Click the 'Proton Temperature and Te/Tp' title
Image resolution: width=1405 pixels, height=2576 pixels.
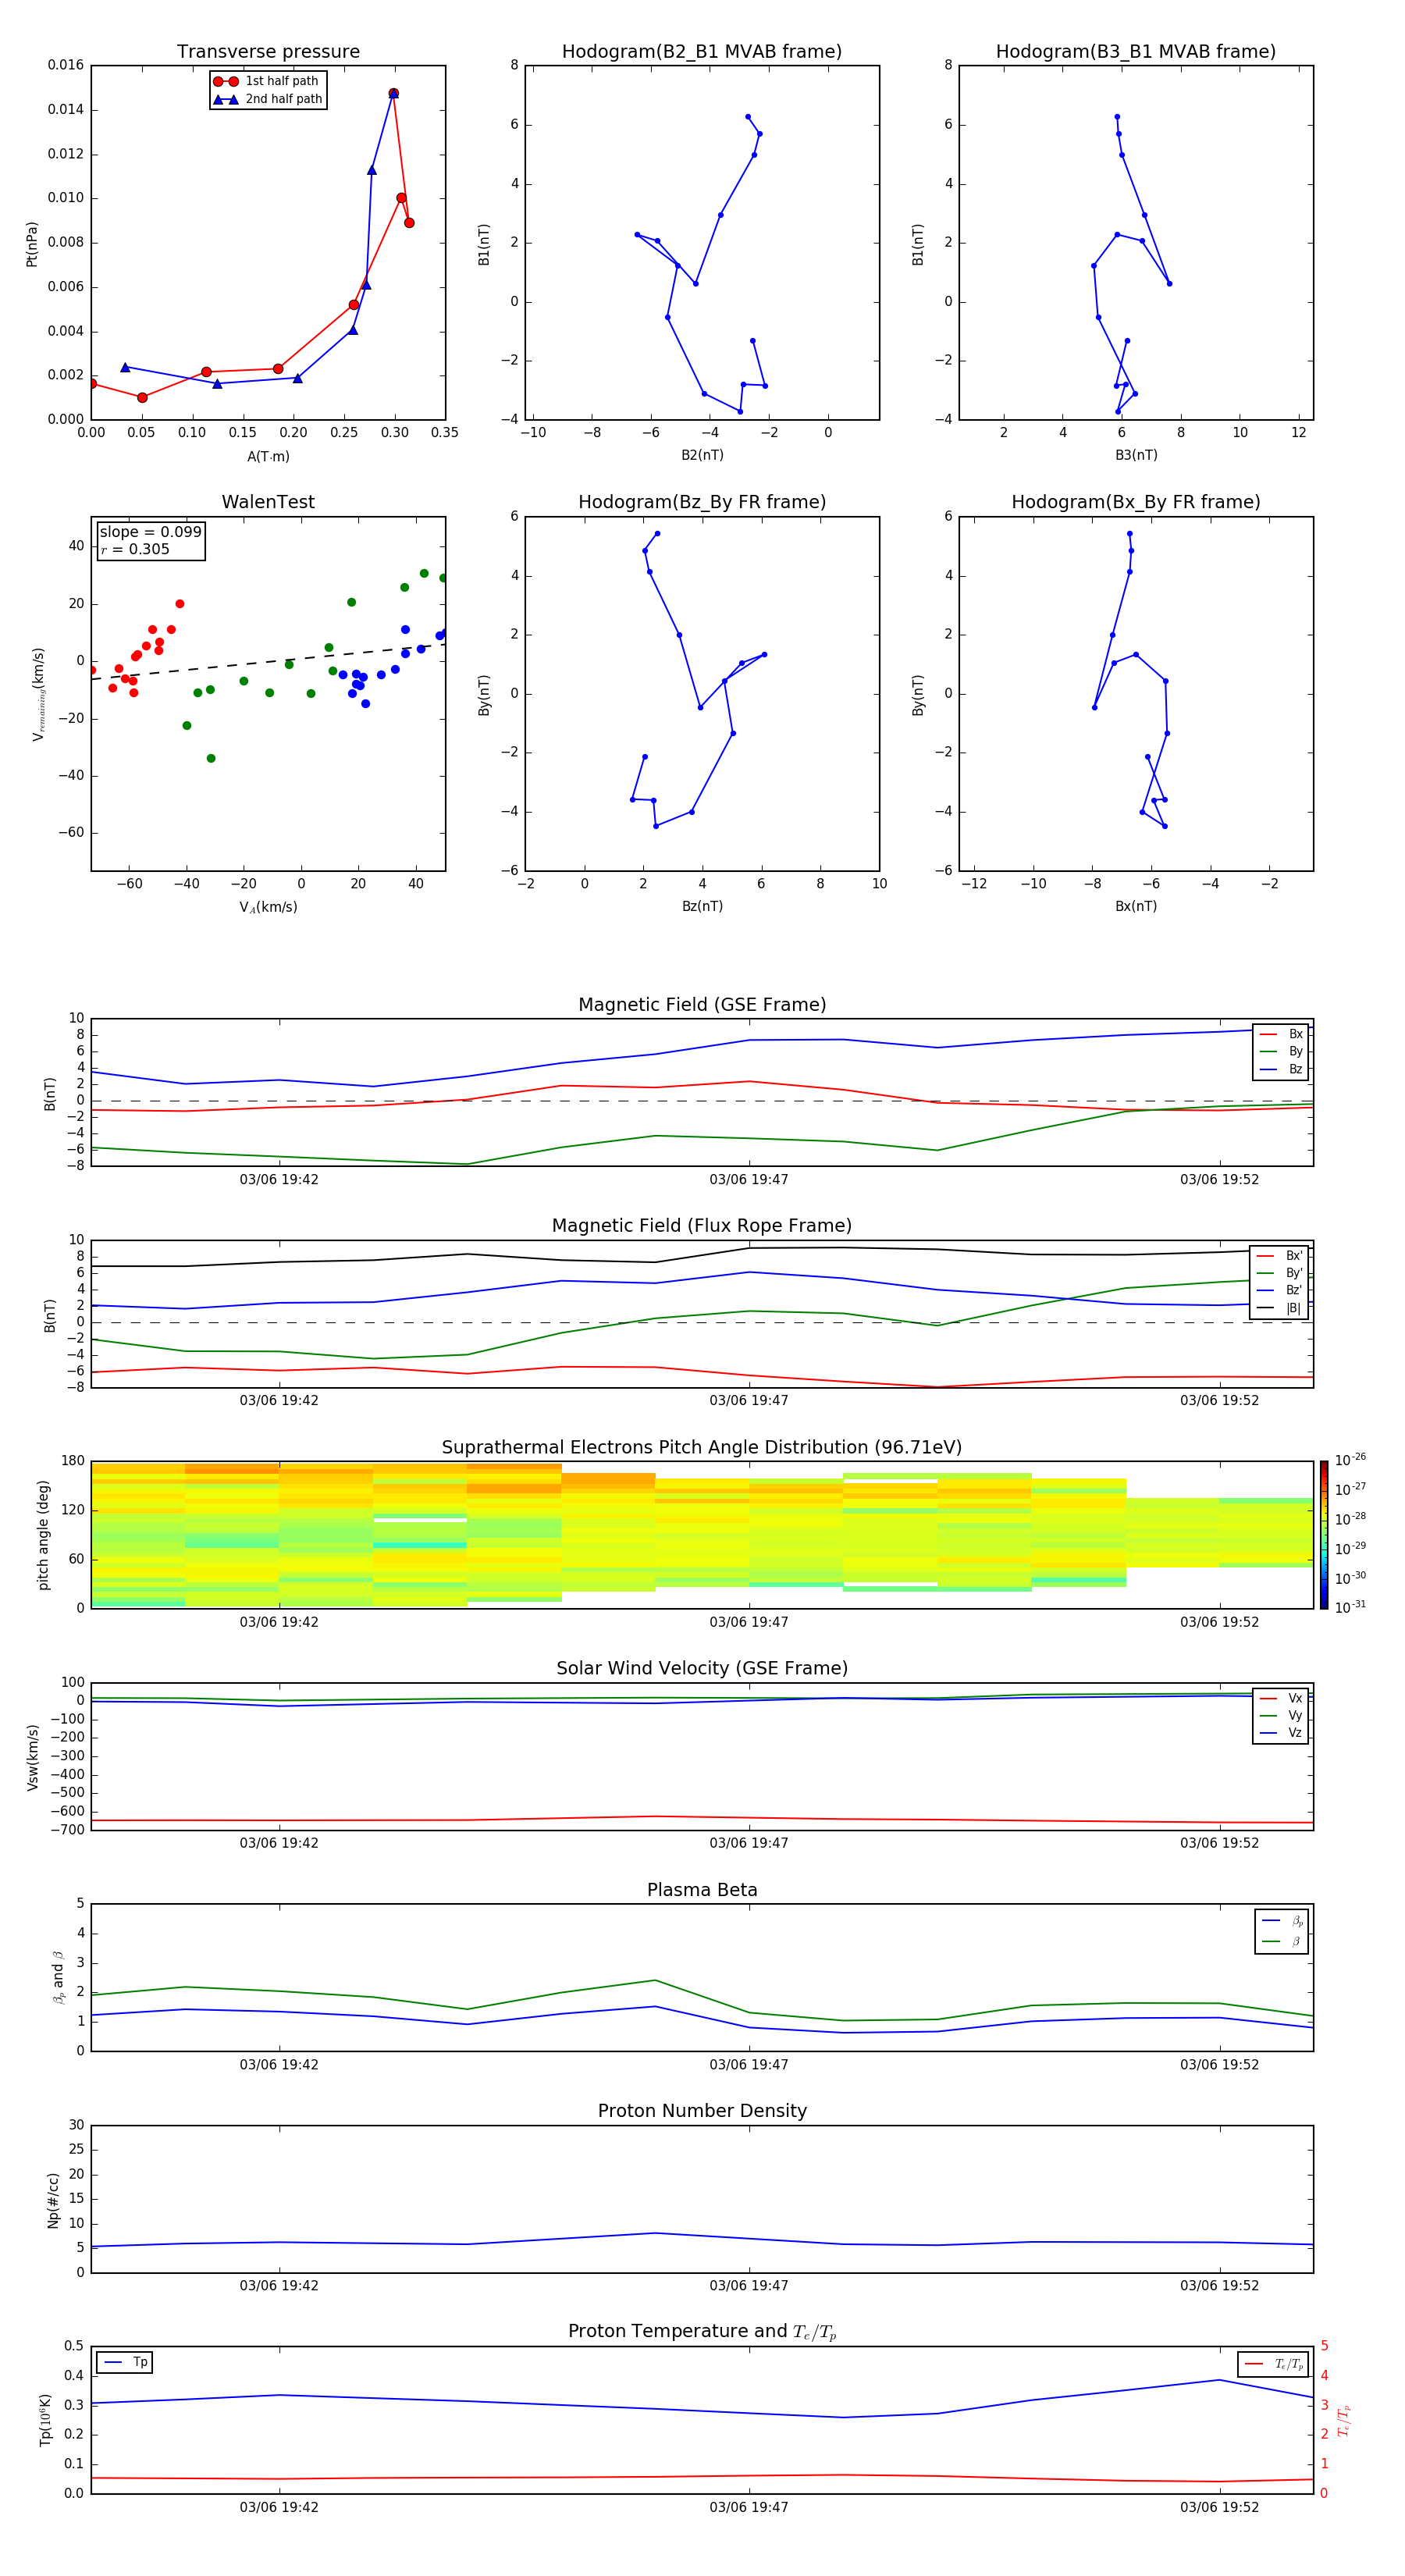702,2332
